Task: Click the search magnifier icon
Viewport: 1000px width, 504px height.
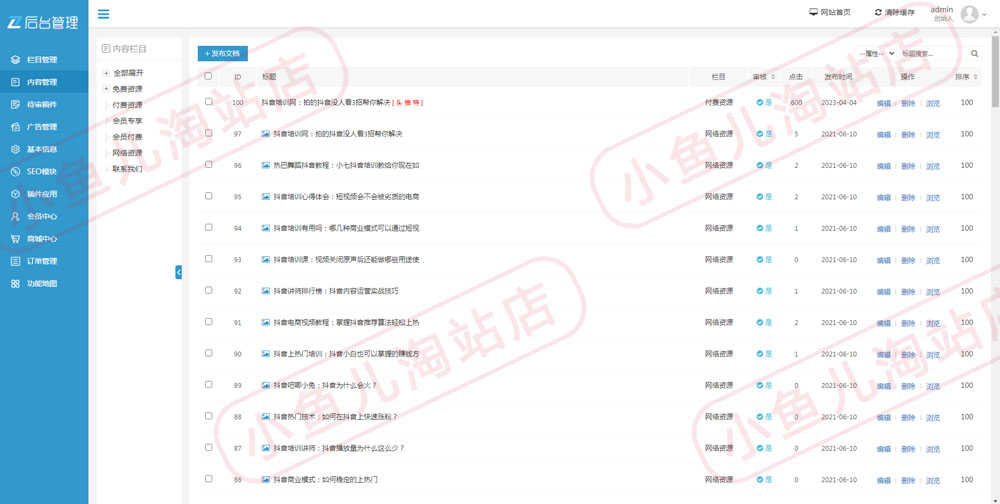Action: (974, 54)
